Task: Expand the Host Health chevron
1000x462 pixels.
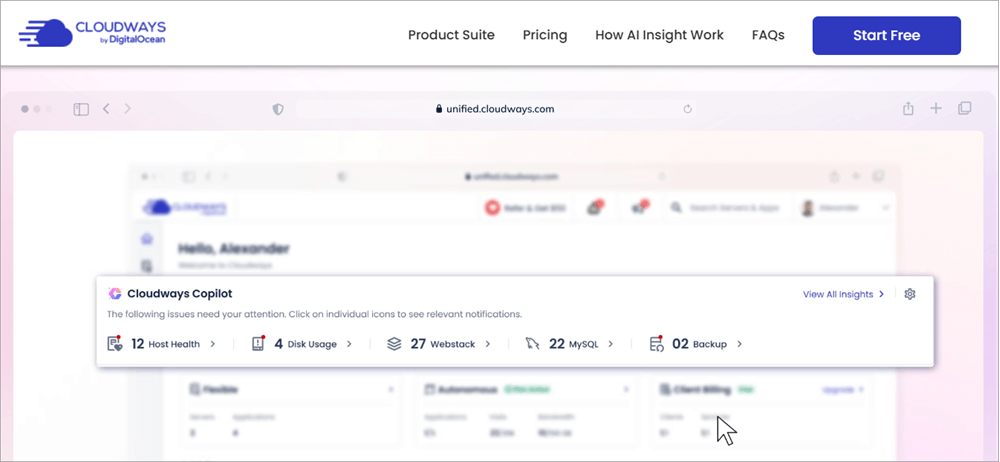Action: pyautogui.click(x=212, y=344)
